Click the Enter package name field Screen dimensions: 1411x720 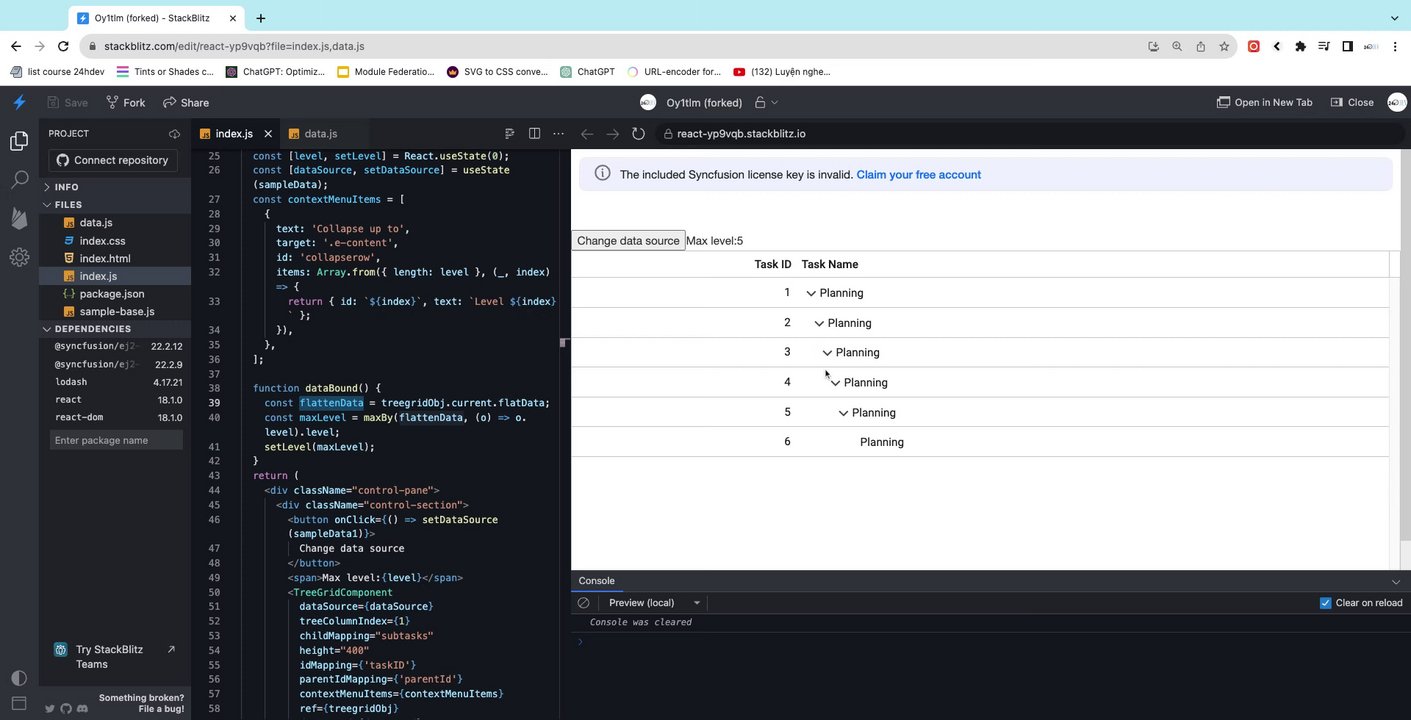116,440
